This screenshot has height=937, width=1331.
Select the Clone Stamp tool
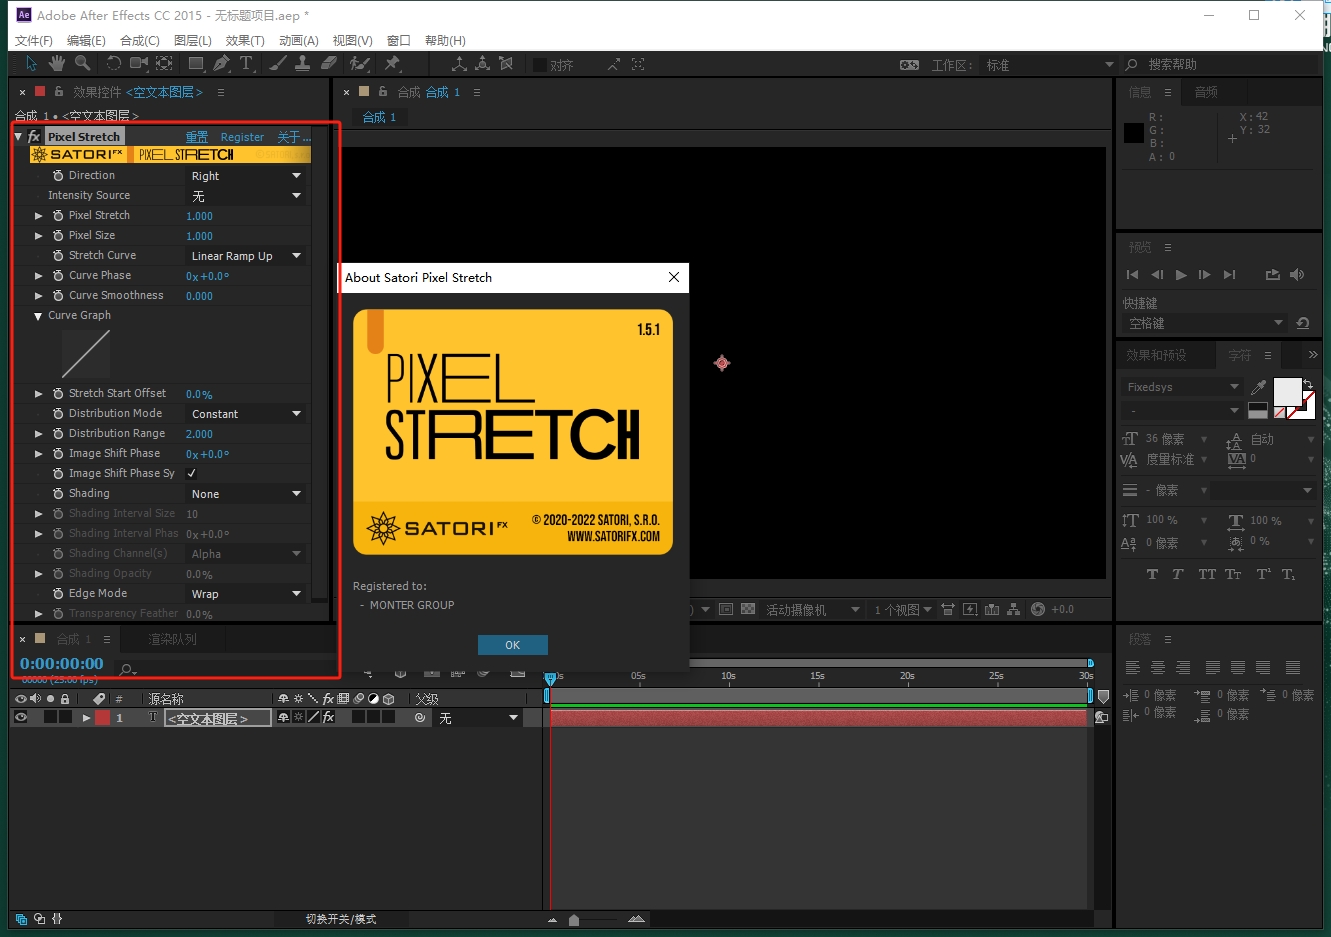tap(303, 64)
